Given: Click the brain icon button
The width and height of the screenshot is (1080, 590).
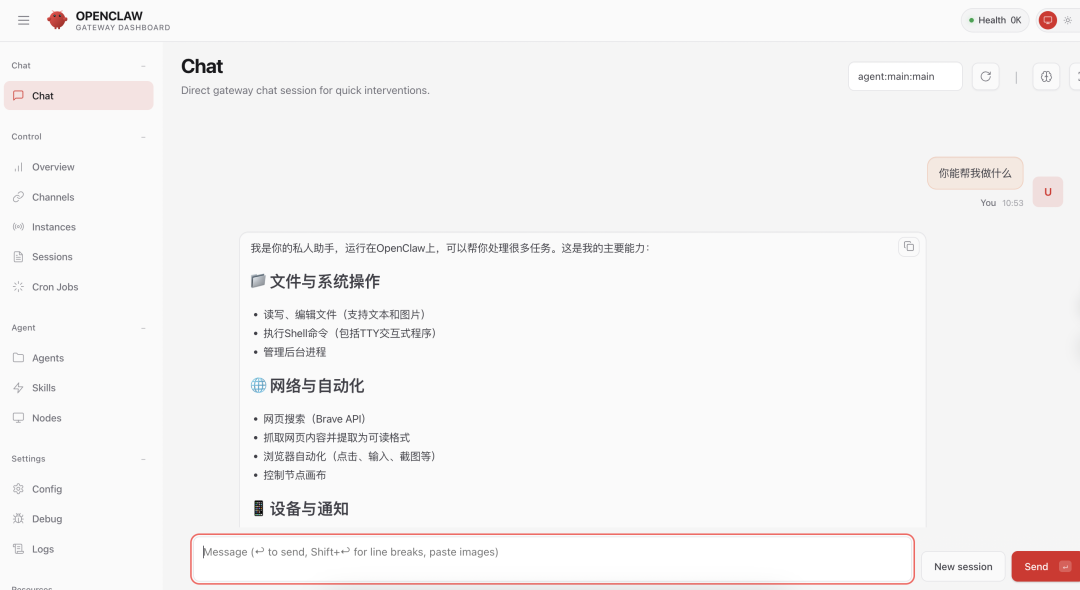Looking at the screenshot, I should tap(1046, 77).
